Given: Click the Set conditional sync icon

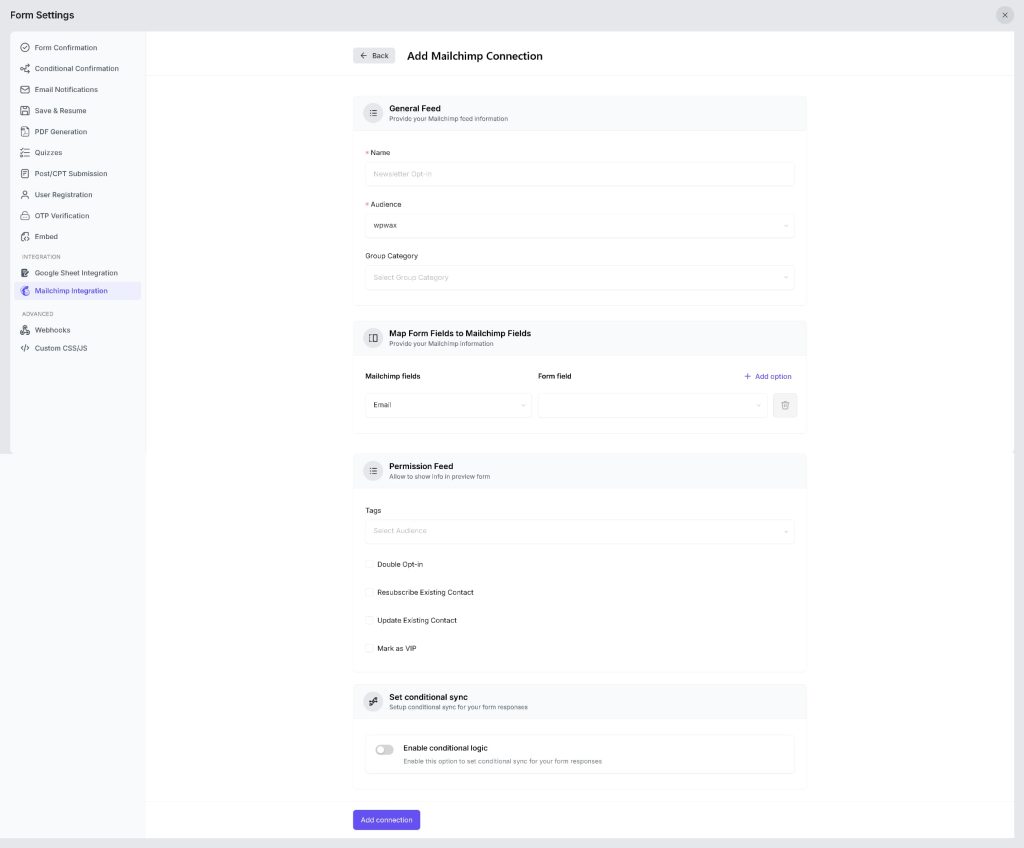Looking at the screenshot, I should [373, 702].
